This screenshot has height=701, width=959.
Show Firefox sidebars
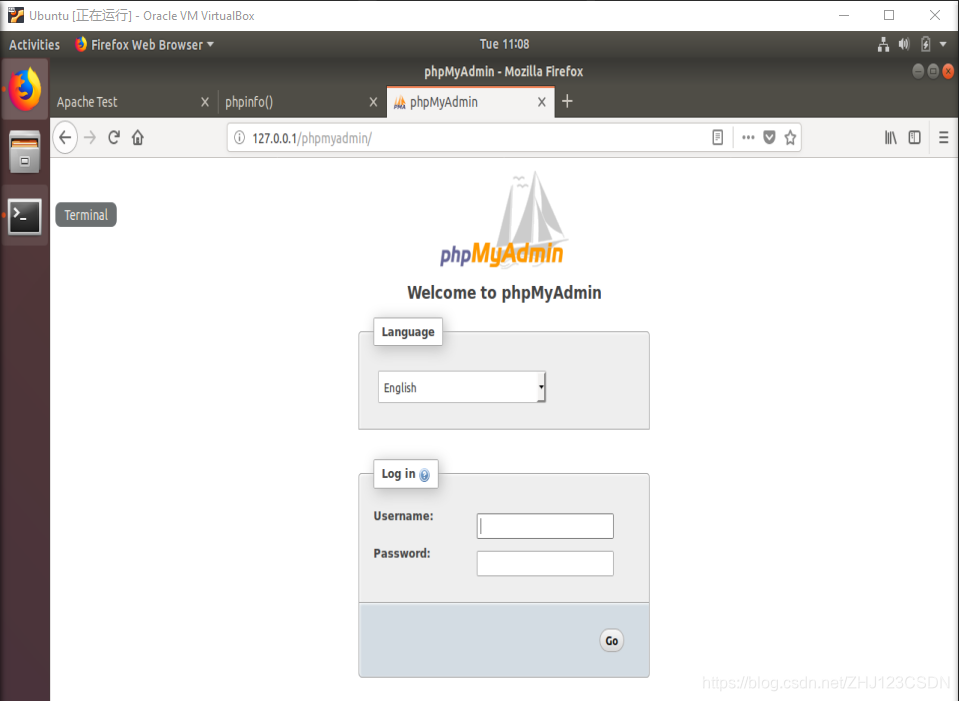(x=914, y=138)
